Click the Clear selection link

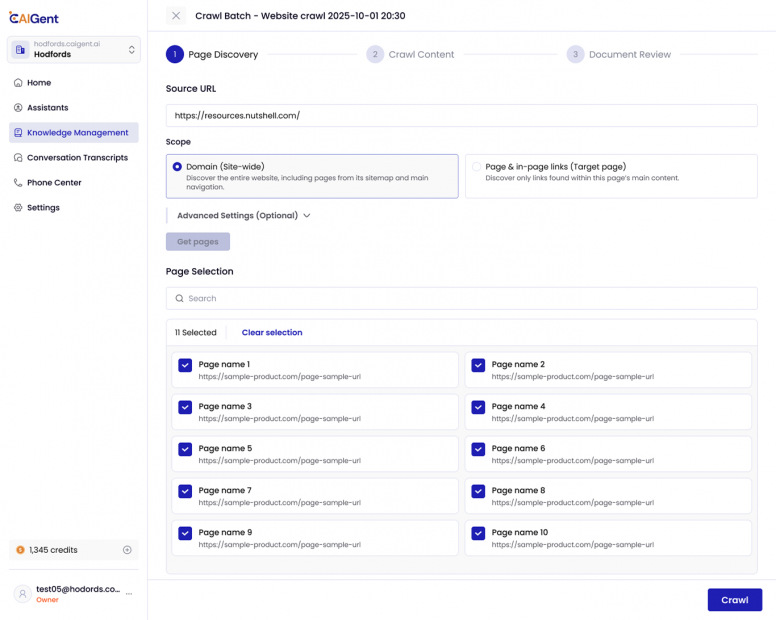click(x=272, y=333)
